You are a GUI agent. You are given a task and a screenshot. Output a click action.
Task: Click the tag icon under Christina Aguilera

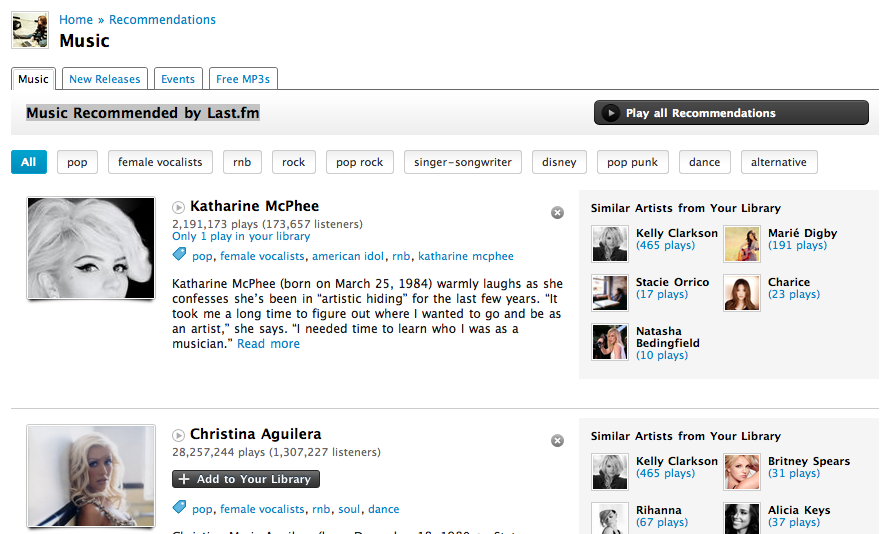tap(179, 507)
